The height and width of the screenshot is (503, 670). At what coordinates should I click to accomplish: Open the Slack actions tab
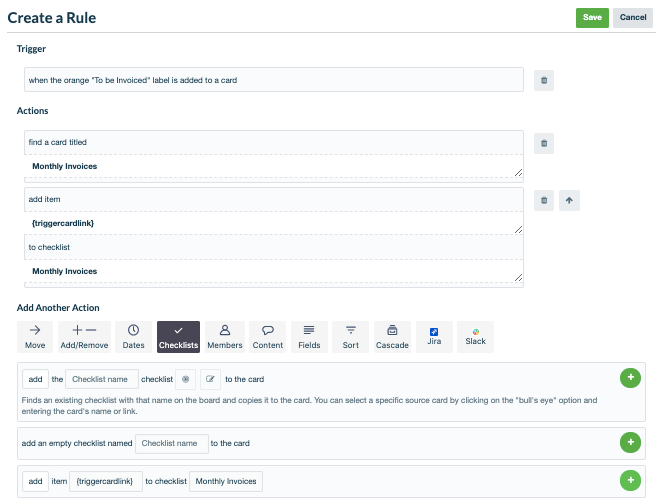475,336
